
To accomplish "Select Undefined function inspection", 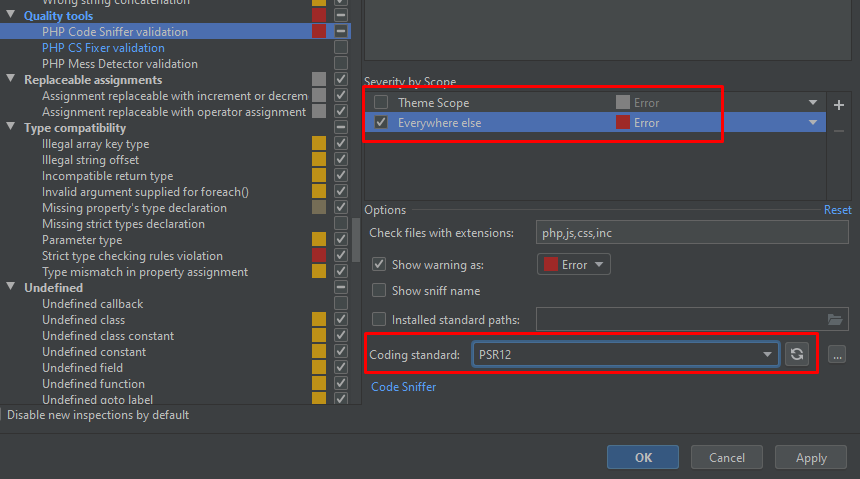I will pos(93,384).
